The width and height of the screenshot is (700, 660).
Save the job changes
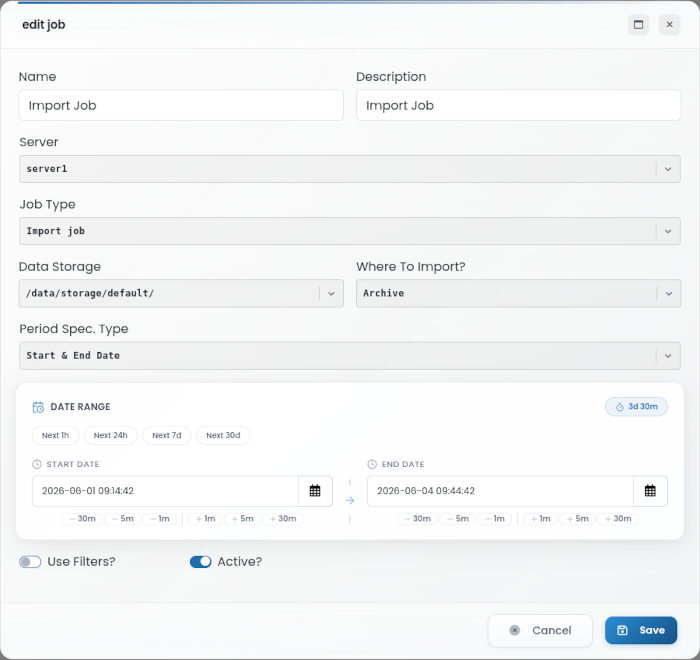tap(641, 631)
